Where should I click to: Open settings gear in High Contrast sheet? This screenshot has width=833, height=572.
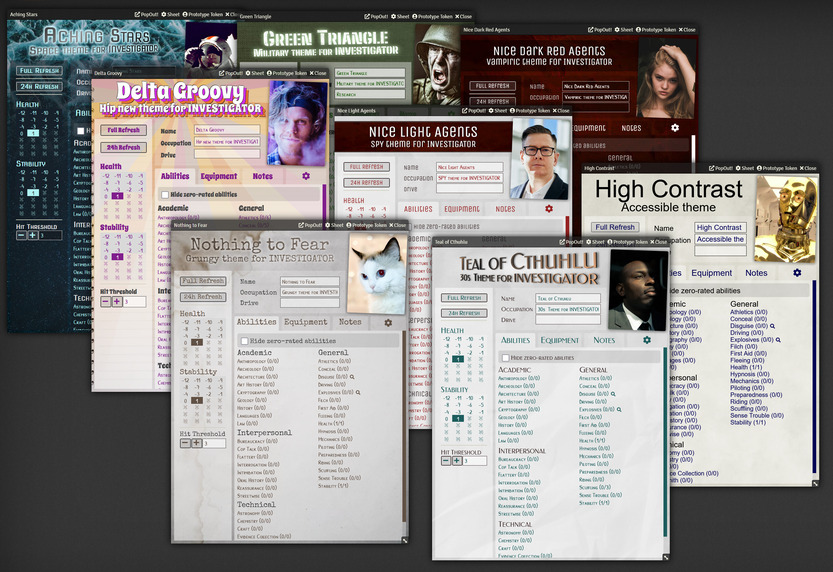pos(797,272)
